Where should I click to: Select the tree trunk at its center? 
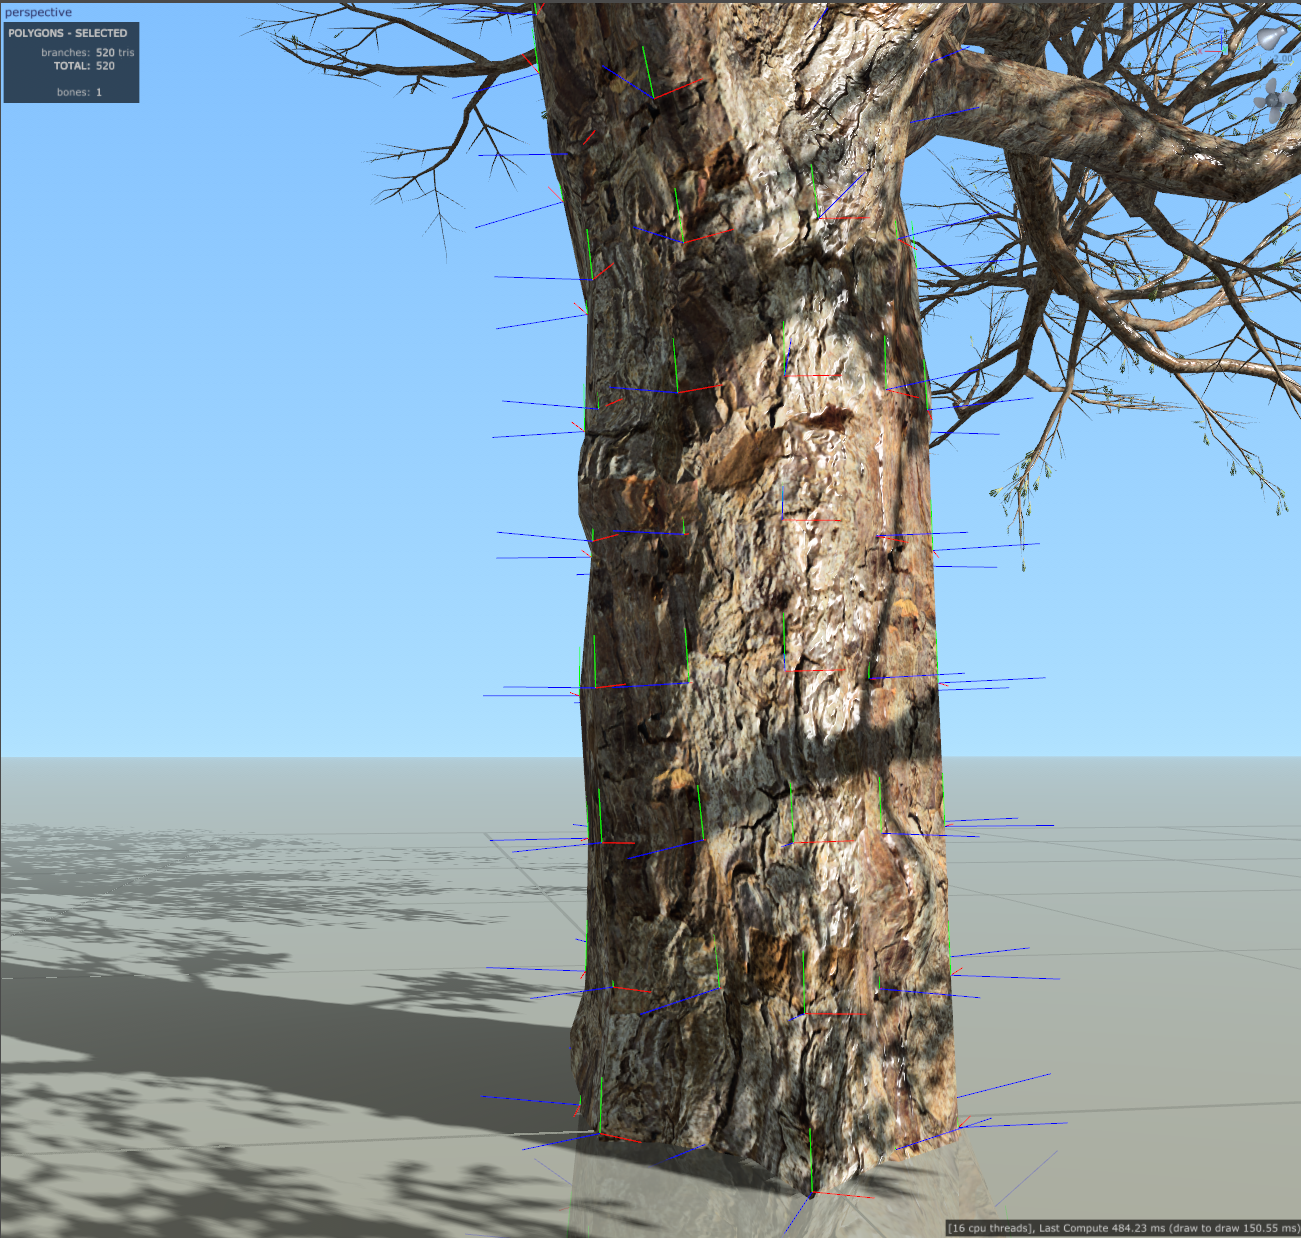[x=760, y=600]
